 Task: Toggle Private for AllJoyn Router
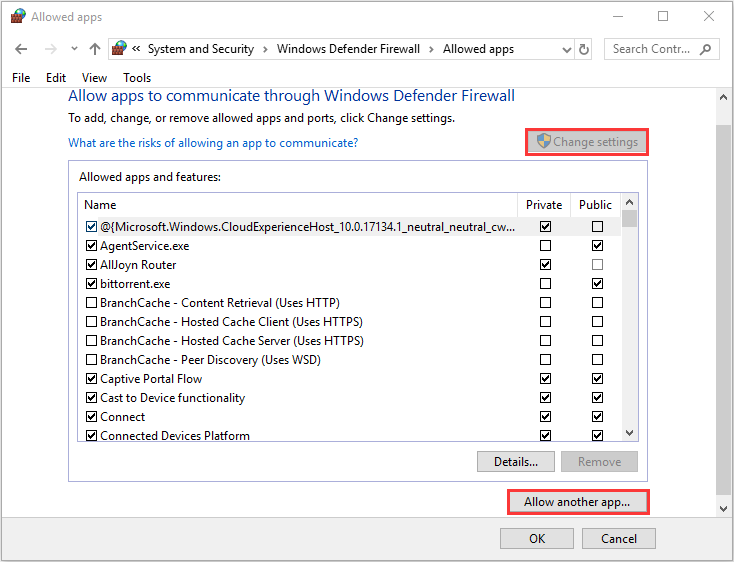point(545,265)
